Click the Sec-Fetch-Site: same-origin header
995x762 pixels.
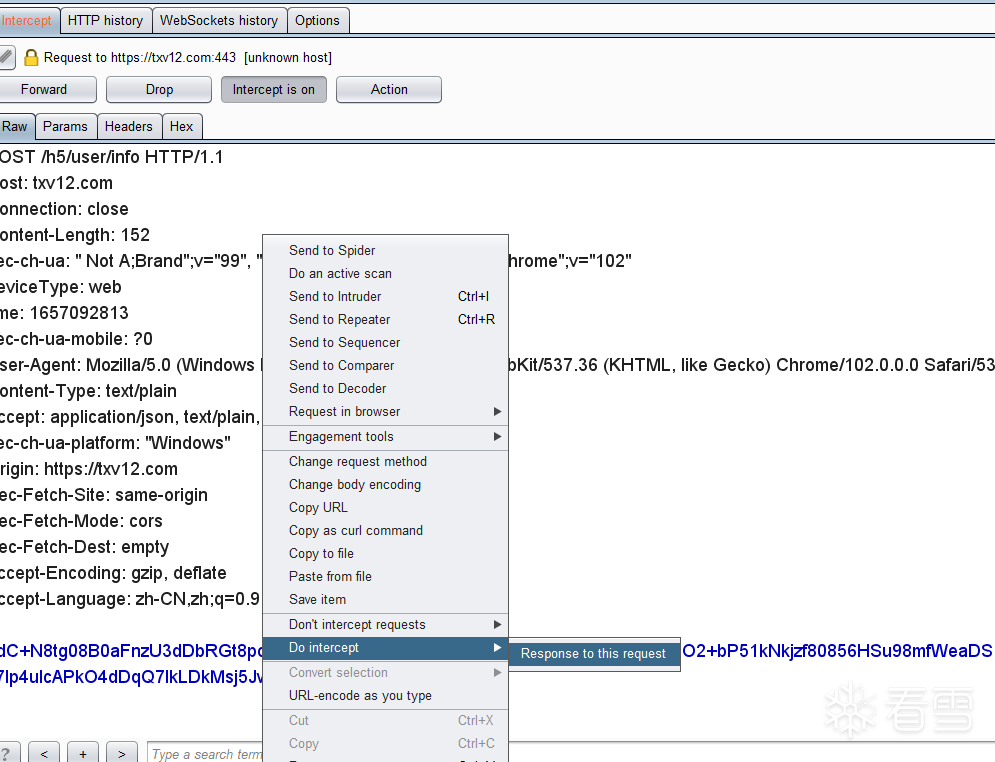pyautogui.click(x=104, y=495)
